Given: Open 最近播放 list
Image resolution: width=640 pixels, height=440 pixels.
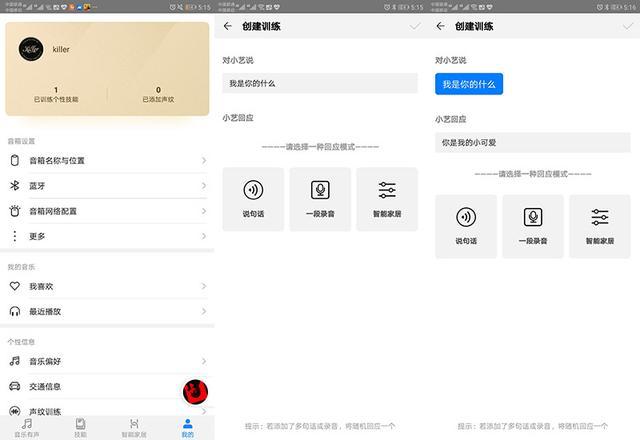Looking at the screenshot, I should 107,311.
